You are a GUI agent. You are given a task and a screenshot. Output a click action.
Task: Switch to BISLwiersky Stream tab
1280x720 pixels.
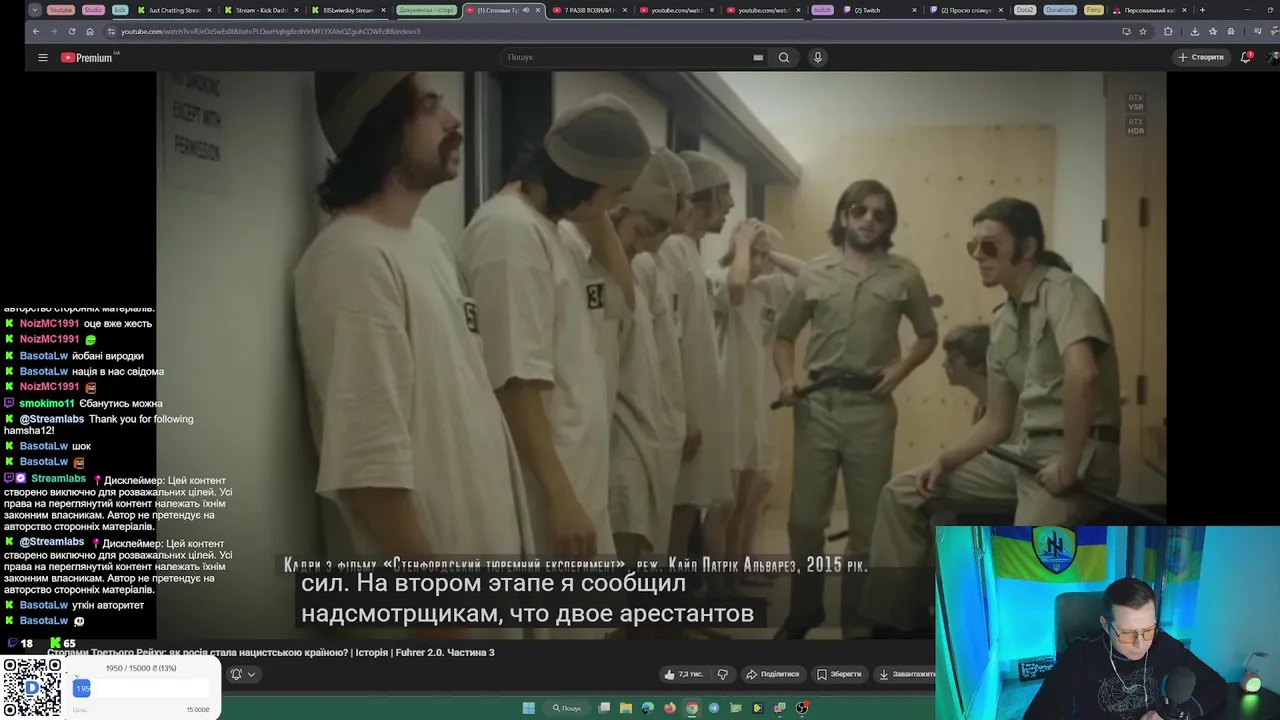(x=348, y=10)
